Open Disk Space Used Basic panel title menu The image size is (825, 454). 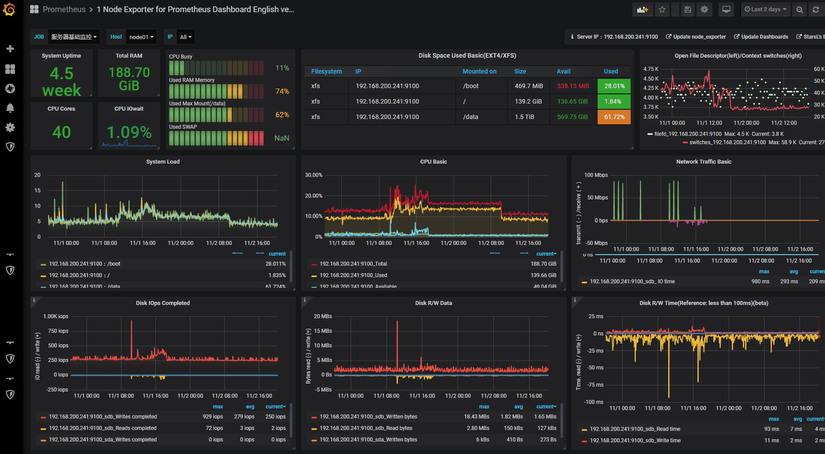[x=467, y=55]
